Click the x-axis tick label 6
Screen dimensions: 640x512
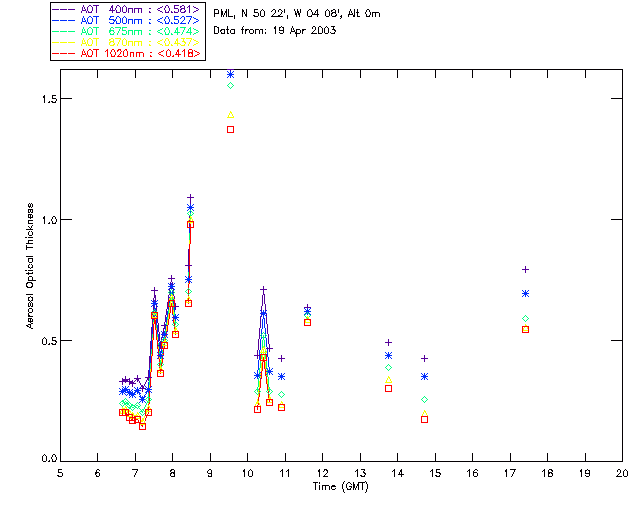pyautogui.click(x=98, y=473)
